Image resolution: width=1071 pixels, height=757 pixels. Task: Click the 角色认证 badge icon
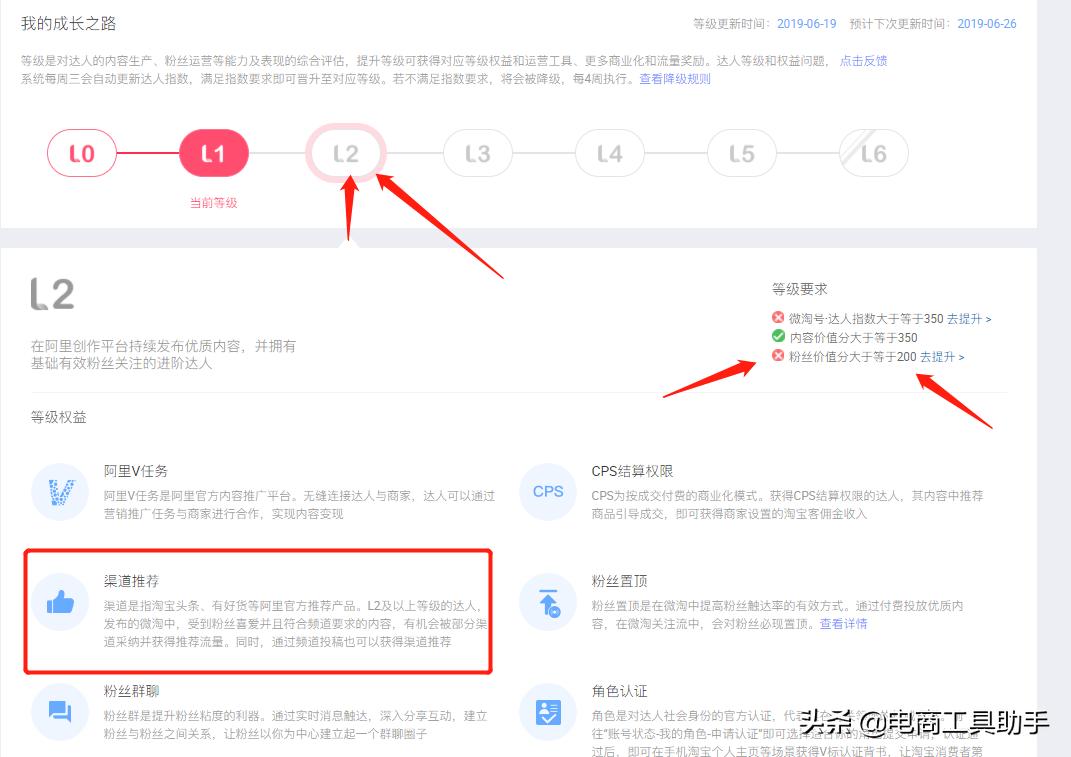coord(546,712)
